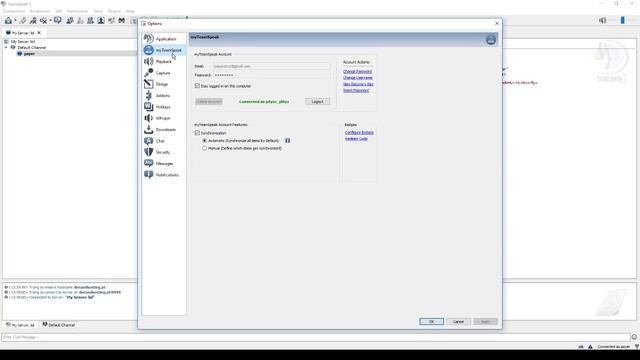Screen dimensions: 640x360
Task: Toggle Stay logged in on this computer
Action: point(198,86)
